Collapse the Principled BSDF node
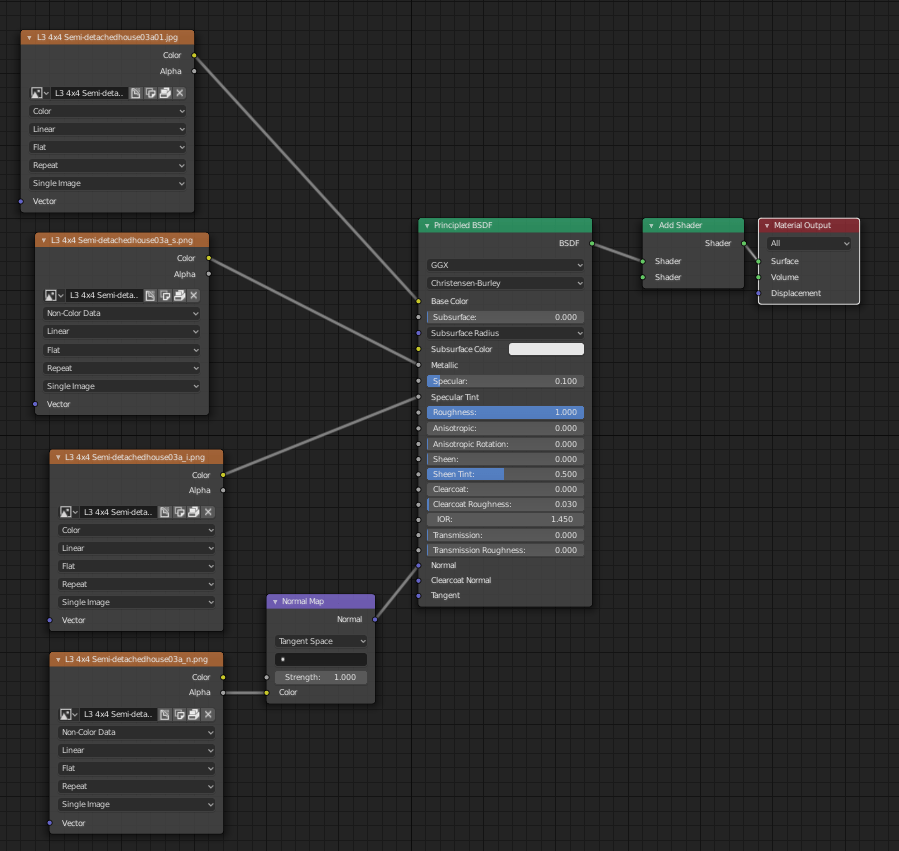Image resolution: width=899 pixels, height=851 pixels. point(427,226)
